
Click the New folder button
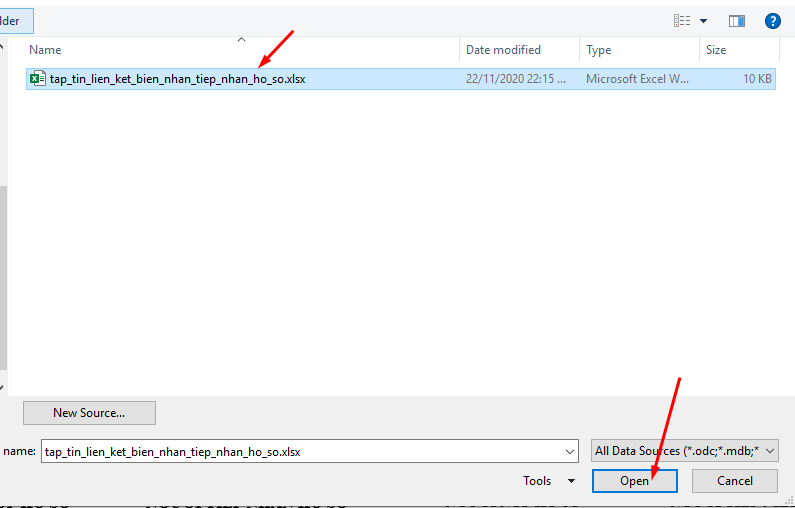pos(14,21)
